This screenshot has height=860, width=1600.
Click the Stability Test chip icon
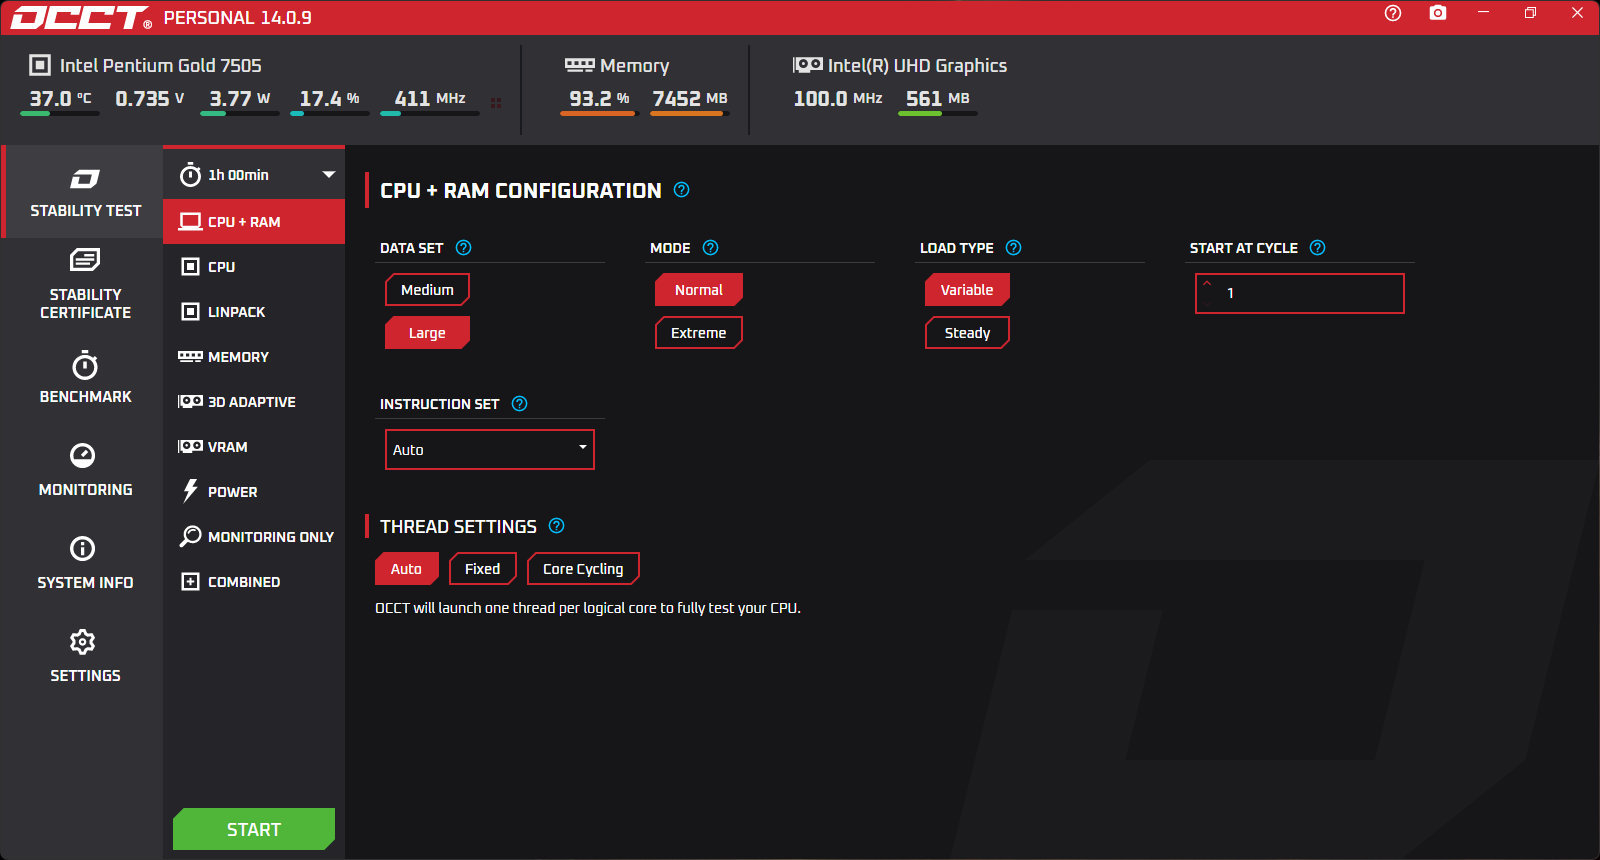click(85, 179)
